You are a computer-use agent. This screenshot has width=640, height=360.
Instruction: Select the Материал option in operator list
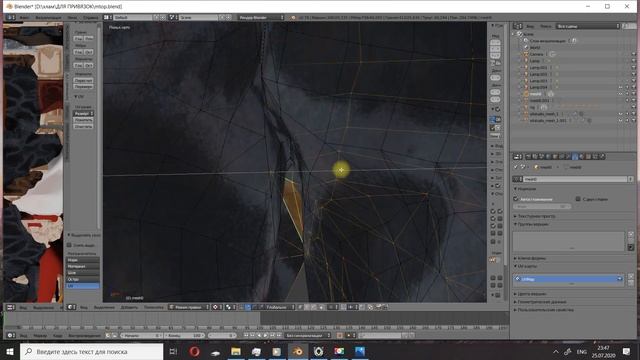tap(83, 266)
